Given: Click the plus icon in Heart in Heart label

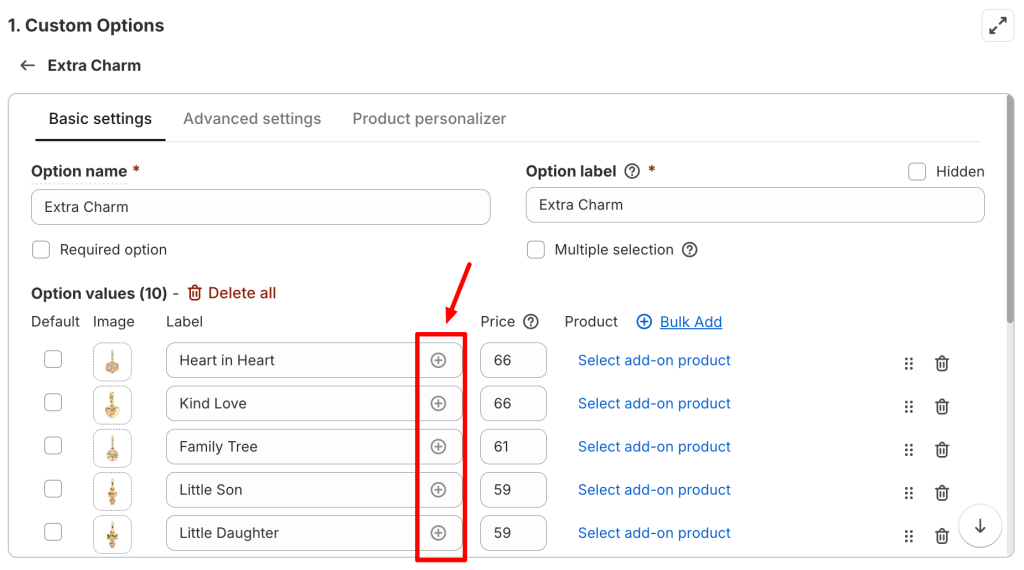Looking at the screenshot, I should 438,360.
